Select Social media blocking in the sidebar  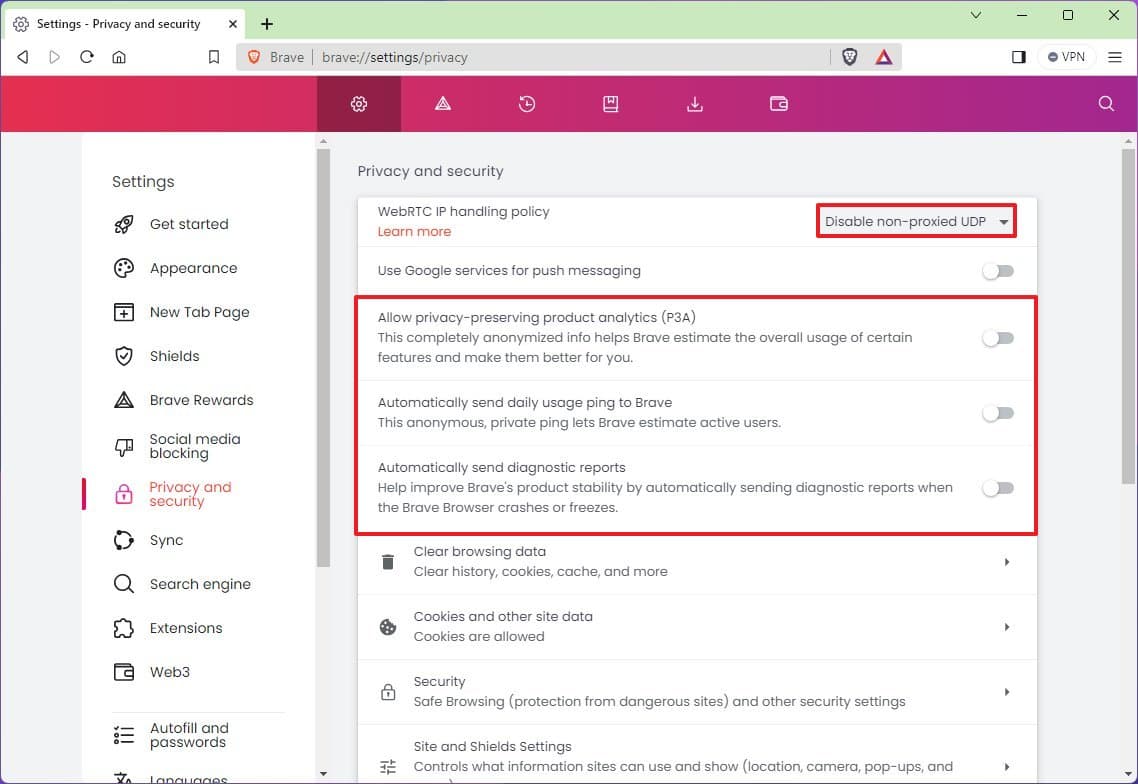194,447
